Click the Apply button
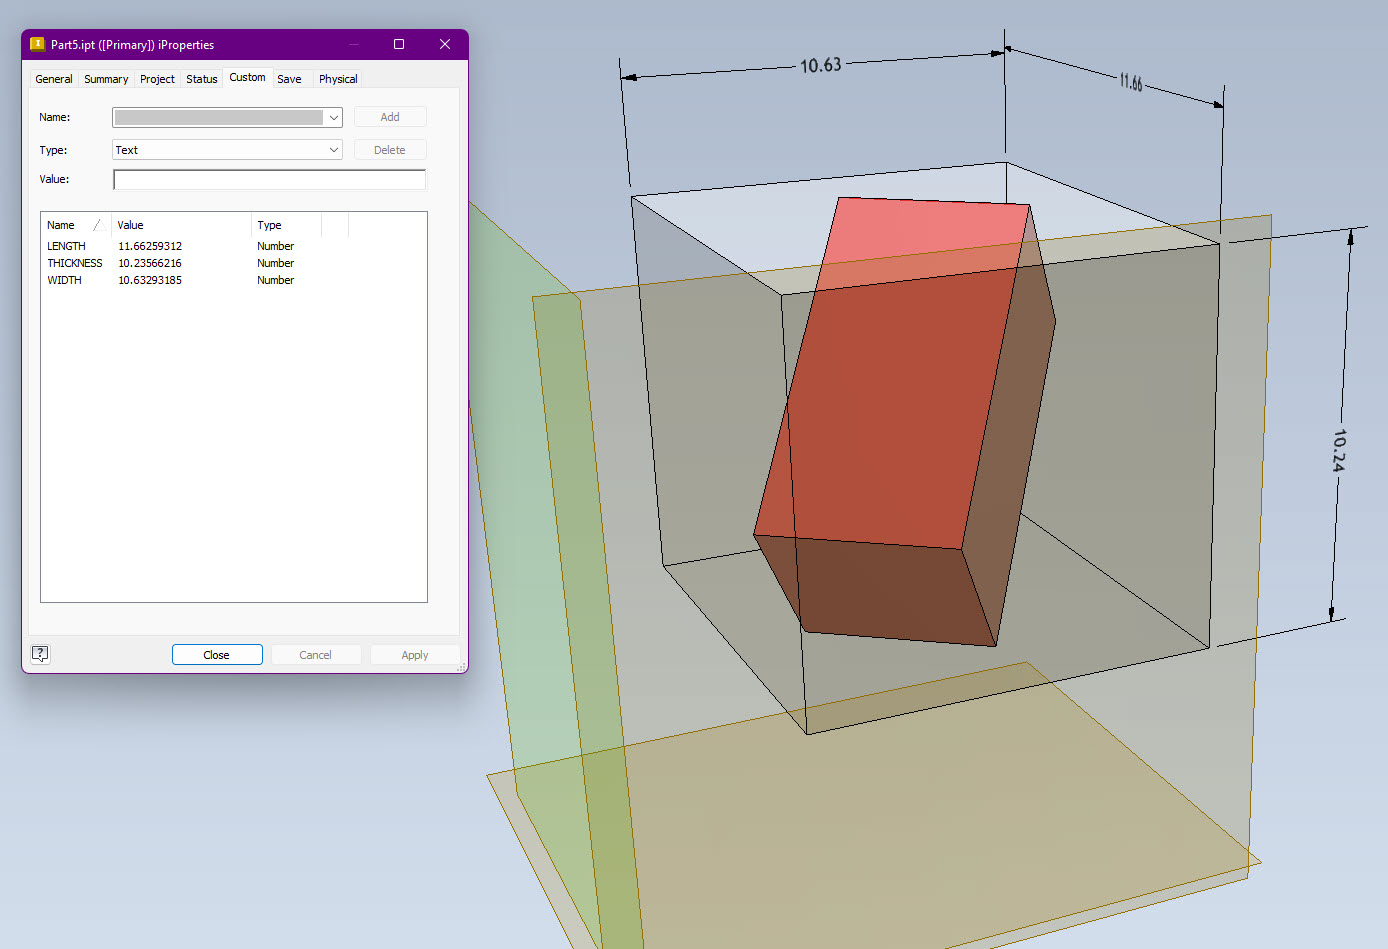This screenshot has width=1388, height=949. pos(415,655)
